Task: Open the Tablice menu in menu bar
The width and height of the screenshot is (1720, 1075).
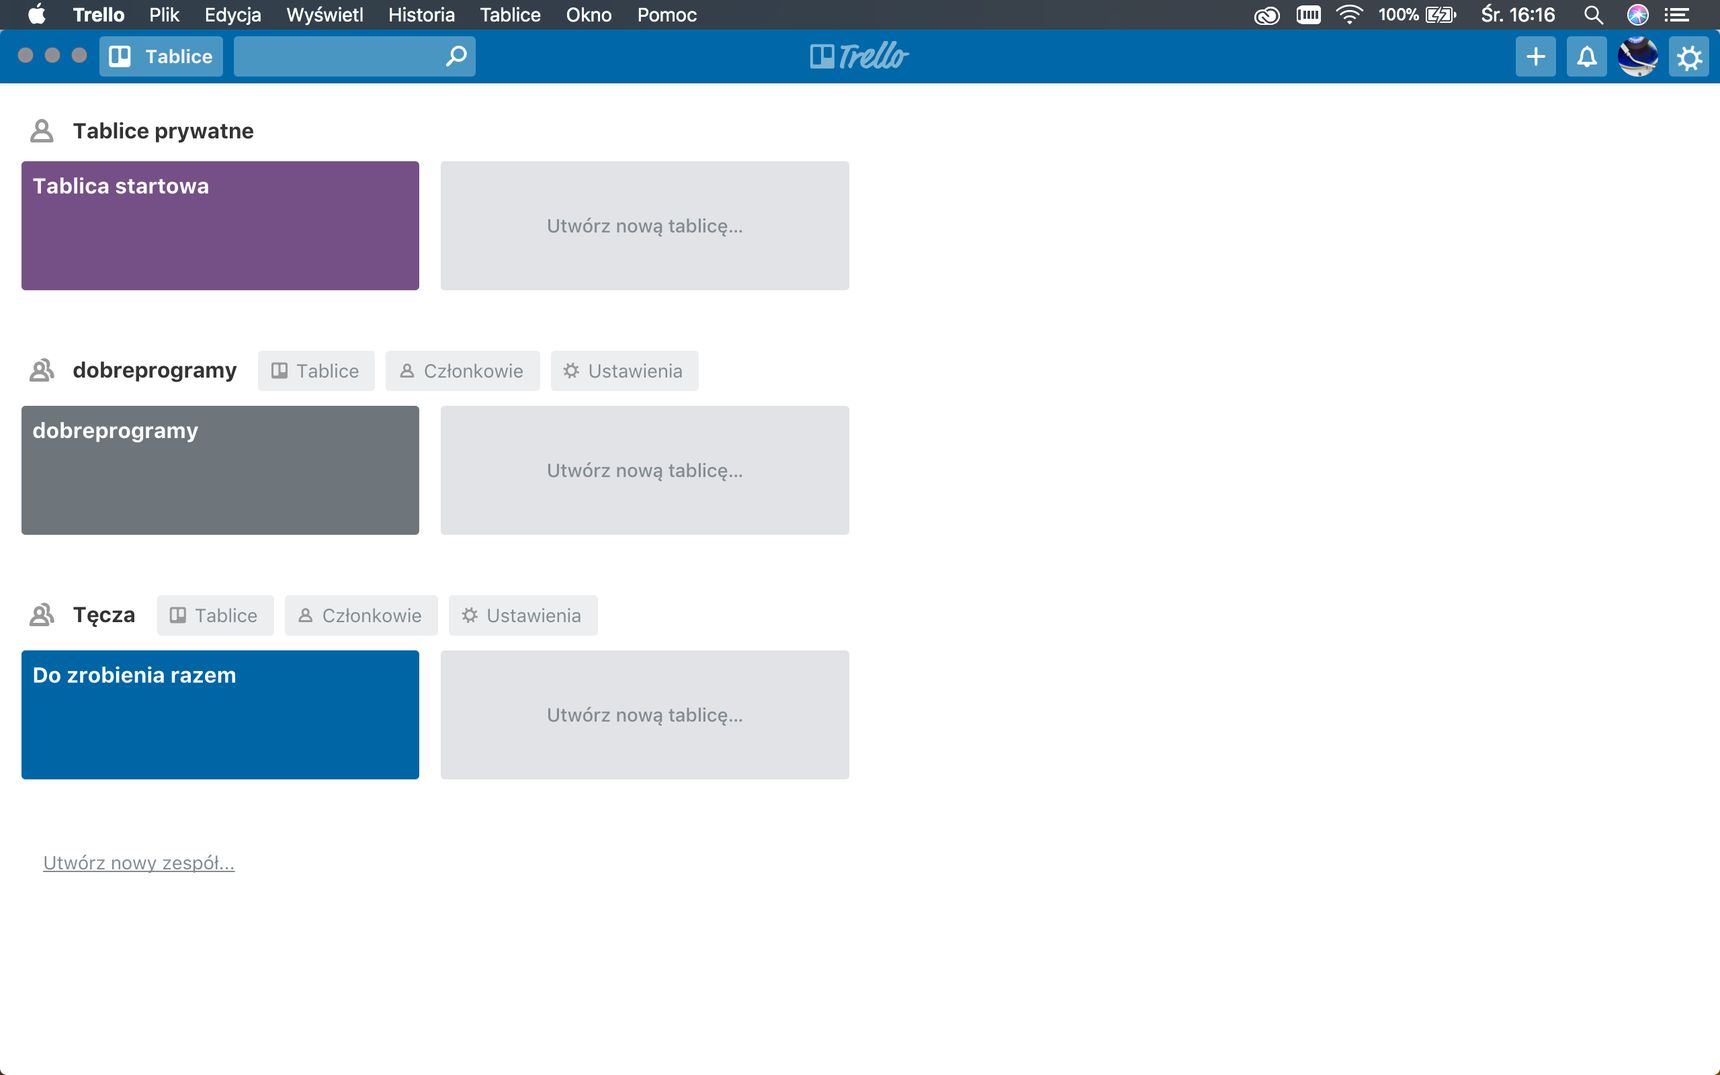Action: point(510,14)
